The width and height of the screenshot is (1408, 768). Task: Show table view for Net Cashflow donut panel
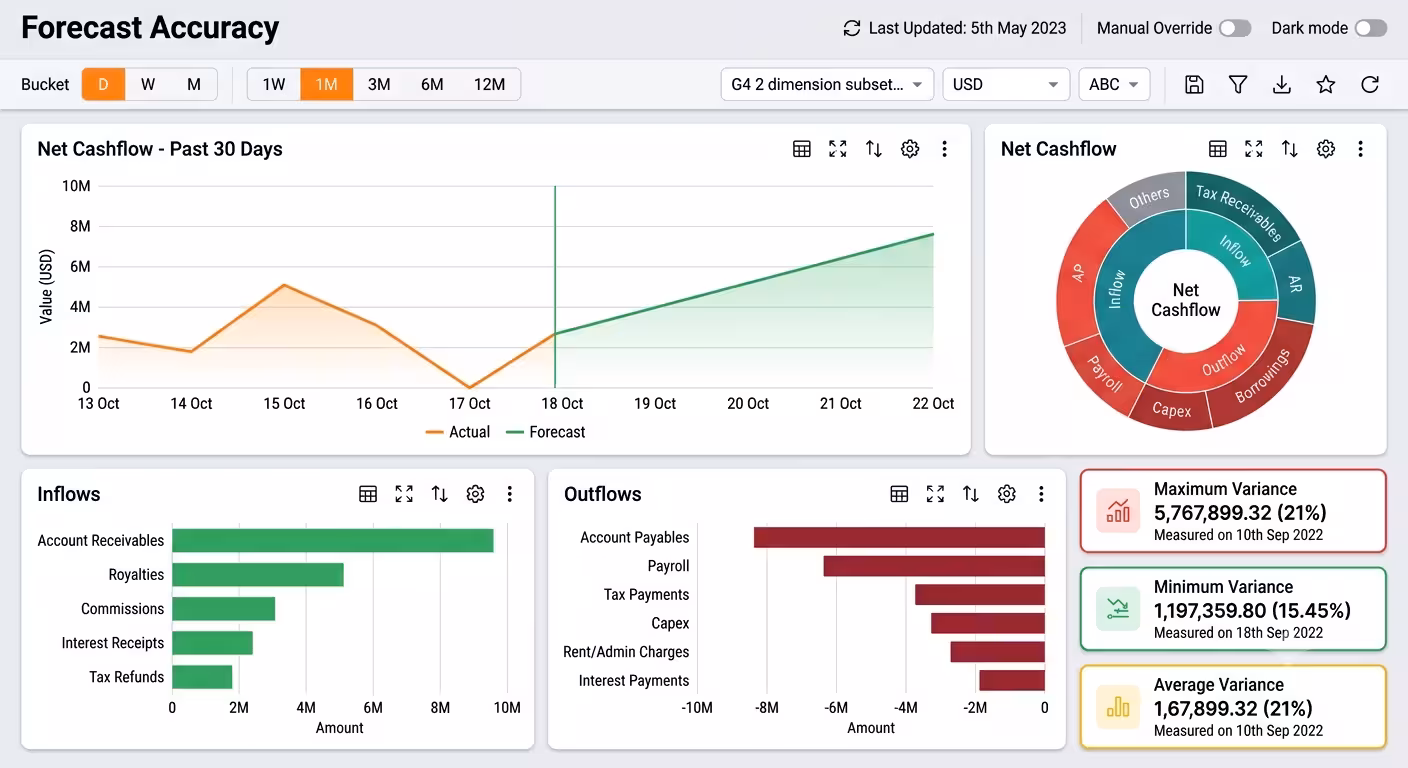(x=1218, y=149)
